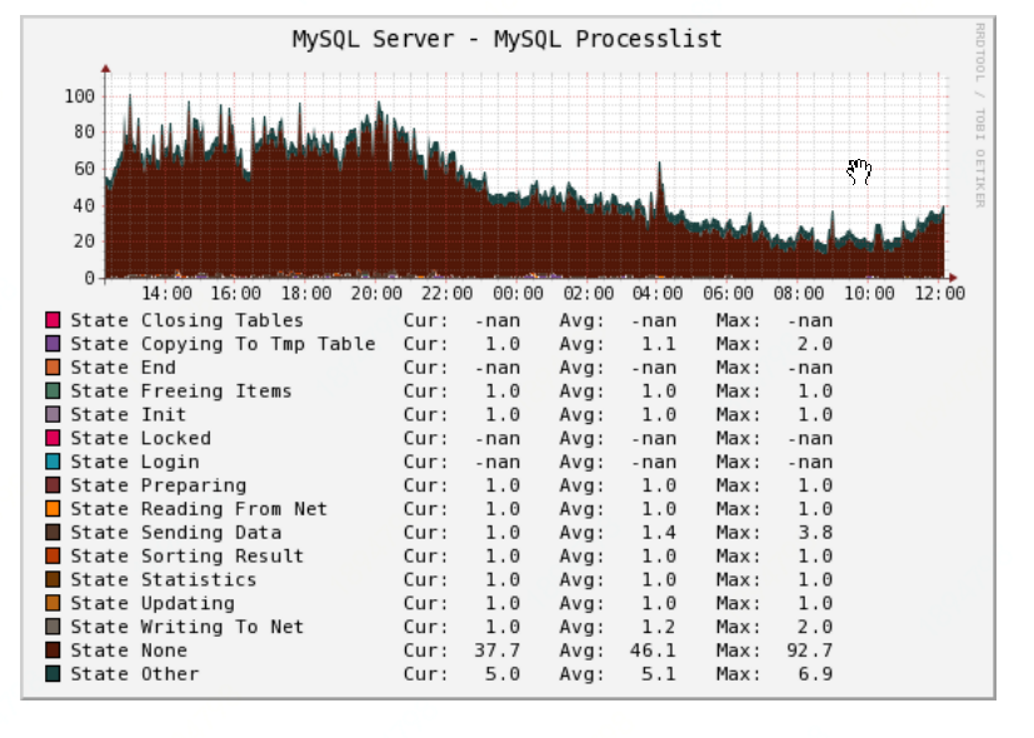Click the State Other Avg value 5.1
The image size is (1034, 738).
click(x=659, y=674)
